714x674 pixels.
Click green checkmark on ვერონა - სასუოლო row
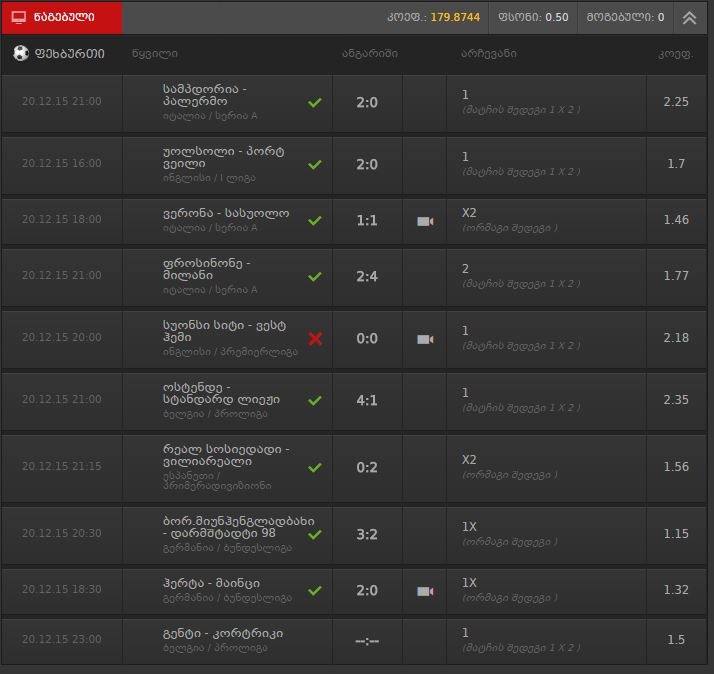point(315,220)
